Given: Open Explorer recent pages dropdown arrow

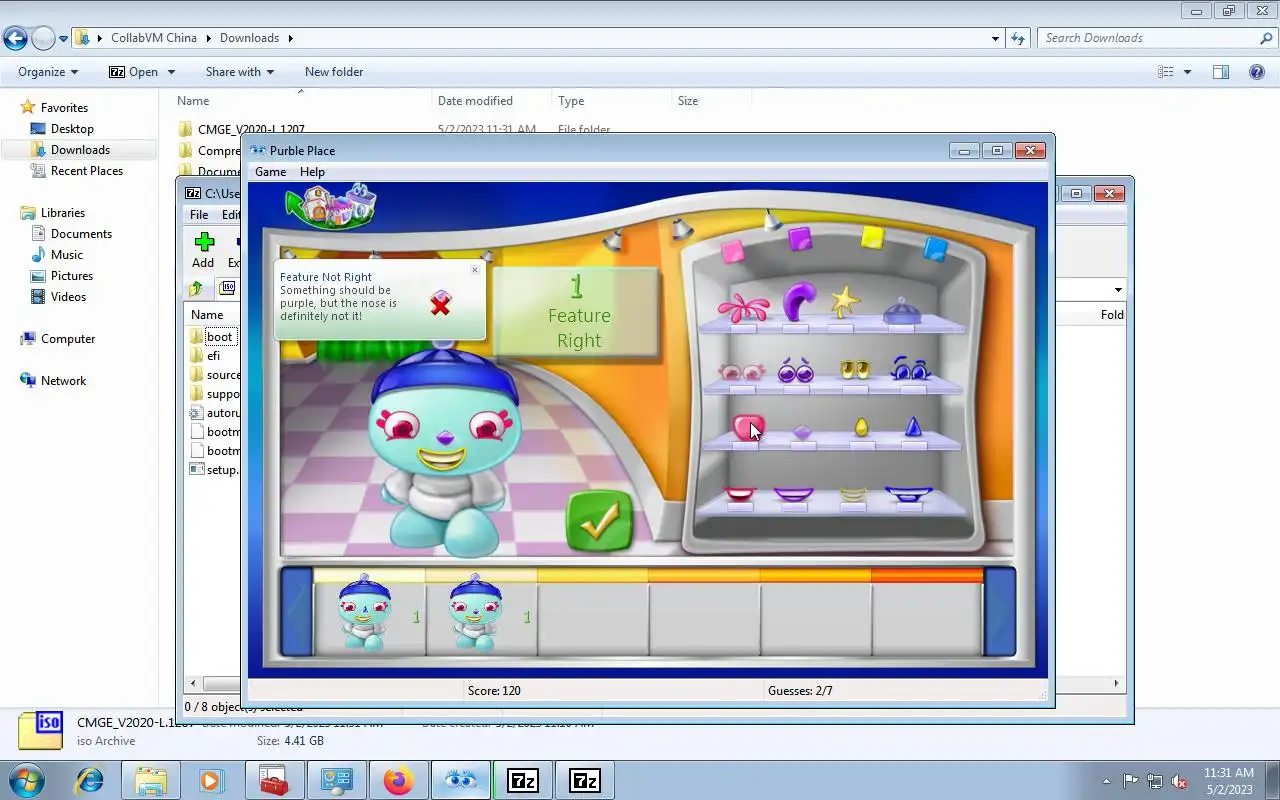Looking at the screenshot, I should click(x=64, y=39).
